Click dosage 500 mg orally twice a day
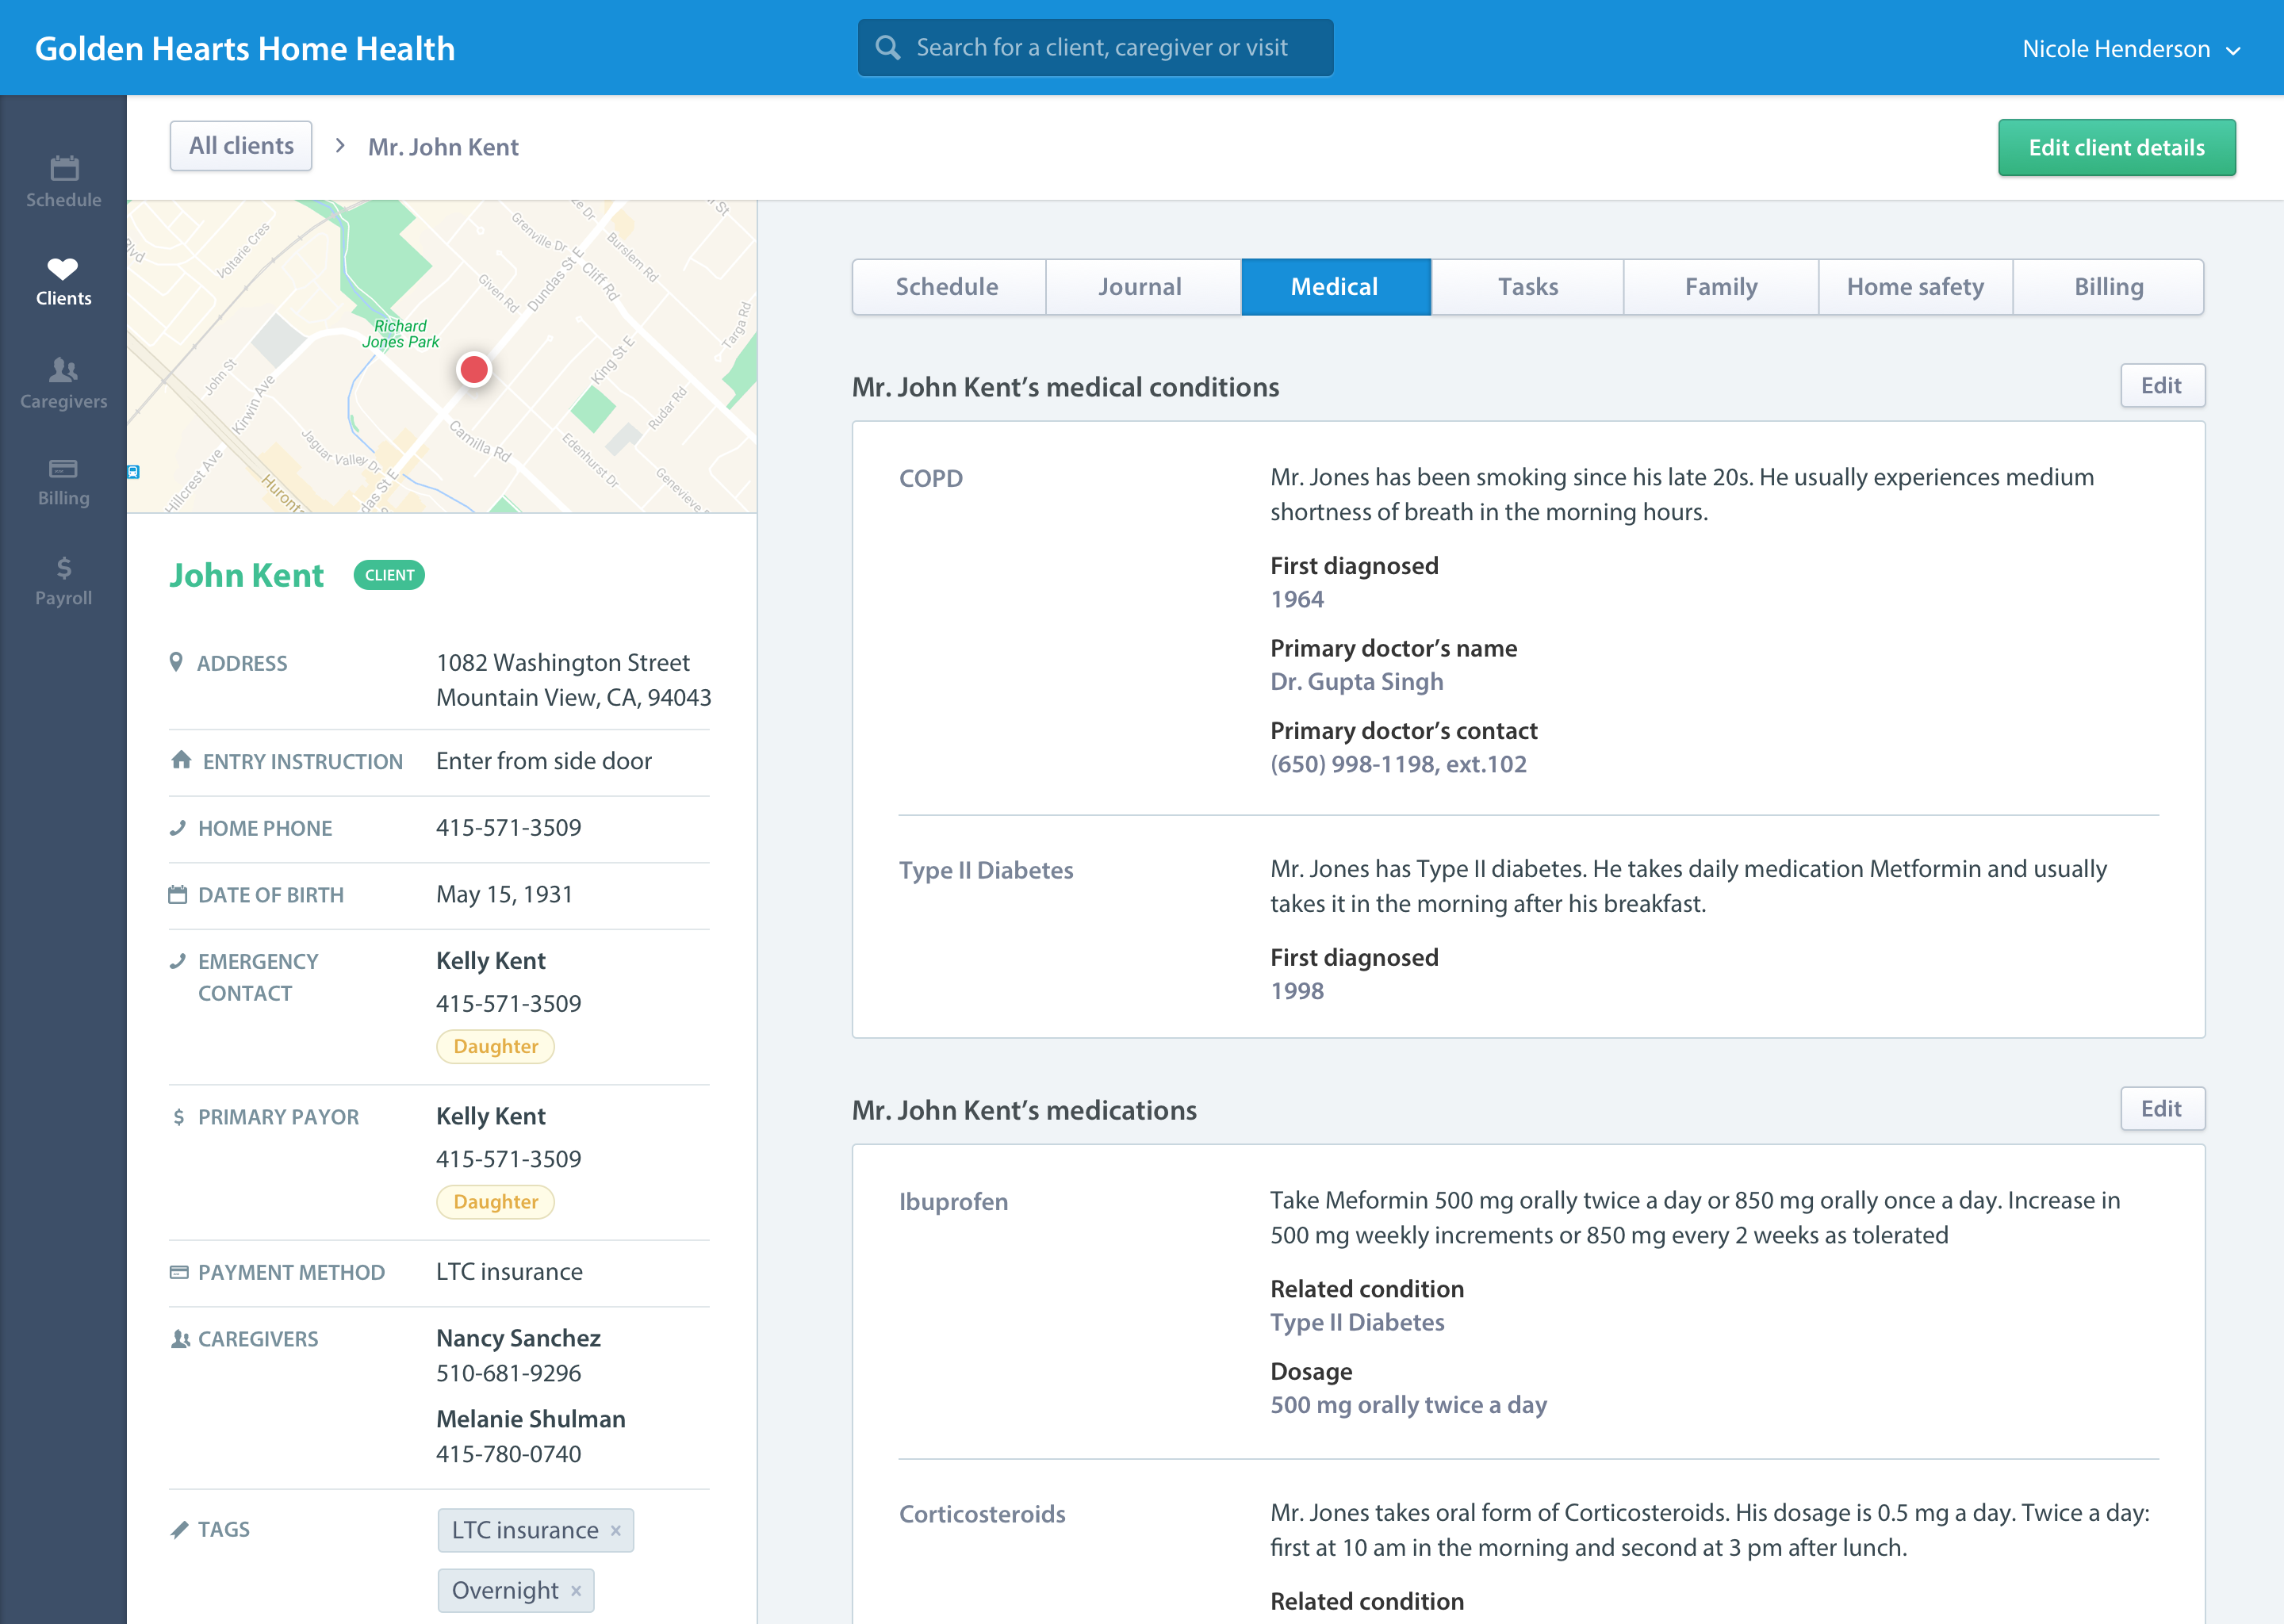This screenshot has width=2284, height=1624. pyautogui.click(x=1408, y=1404)
